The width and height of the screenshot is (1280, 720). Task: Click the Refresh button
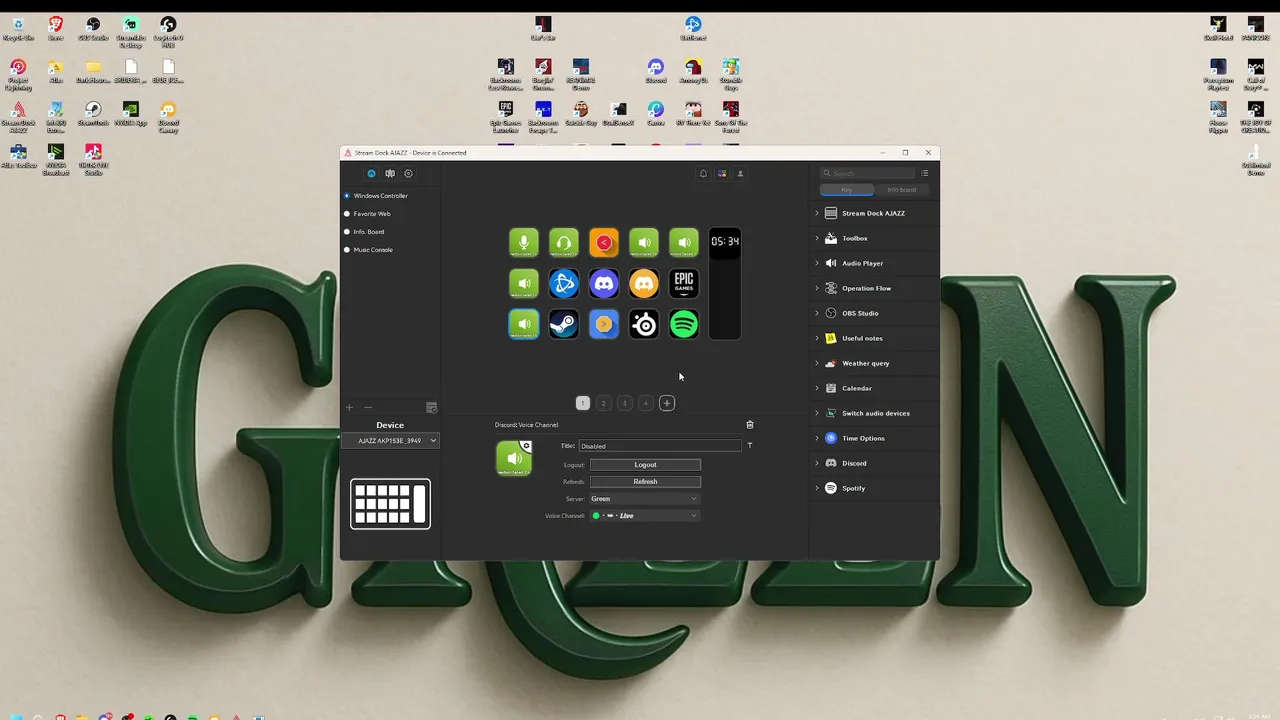coord(645,482)
